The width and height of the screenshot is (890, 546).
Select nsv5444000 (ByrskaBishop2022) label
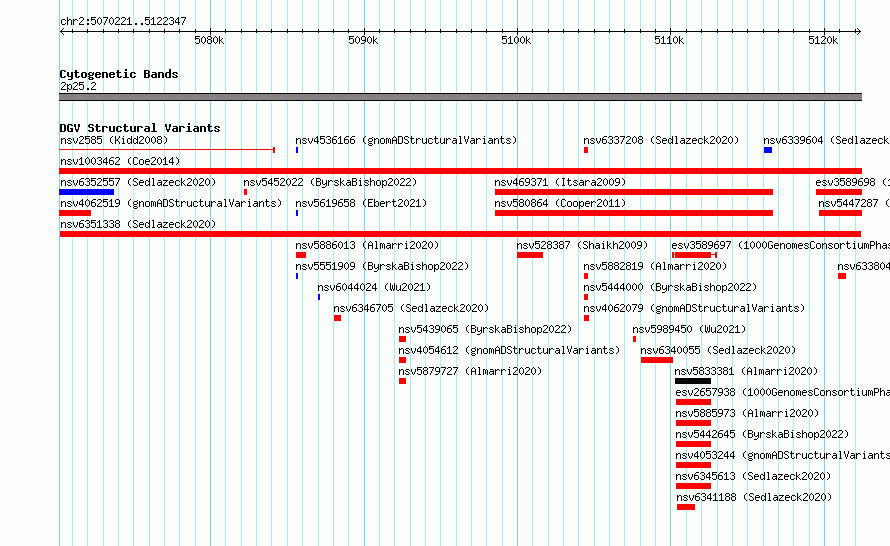(x=670, y=287)
